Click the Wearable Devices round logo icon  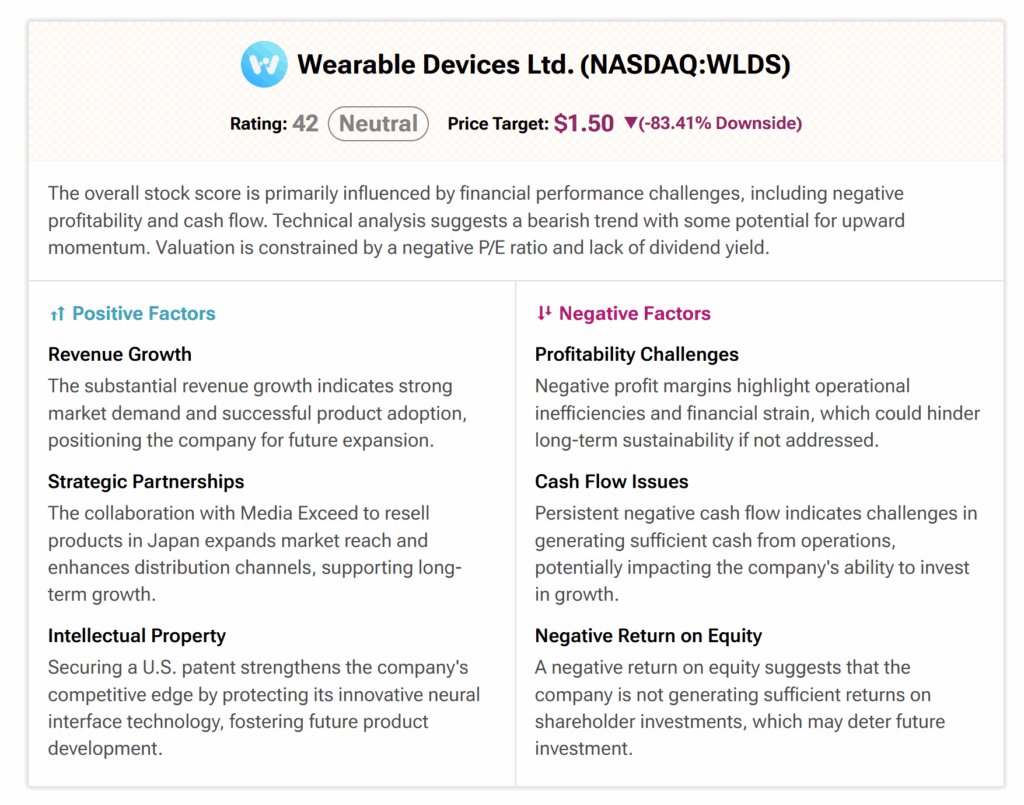point(265,66)
